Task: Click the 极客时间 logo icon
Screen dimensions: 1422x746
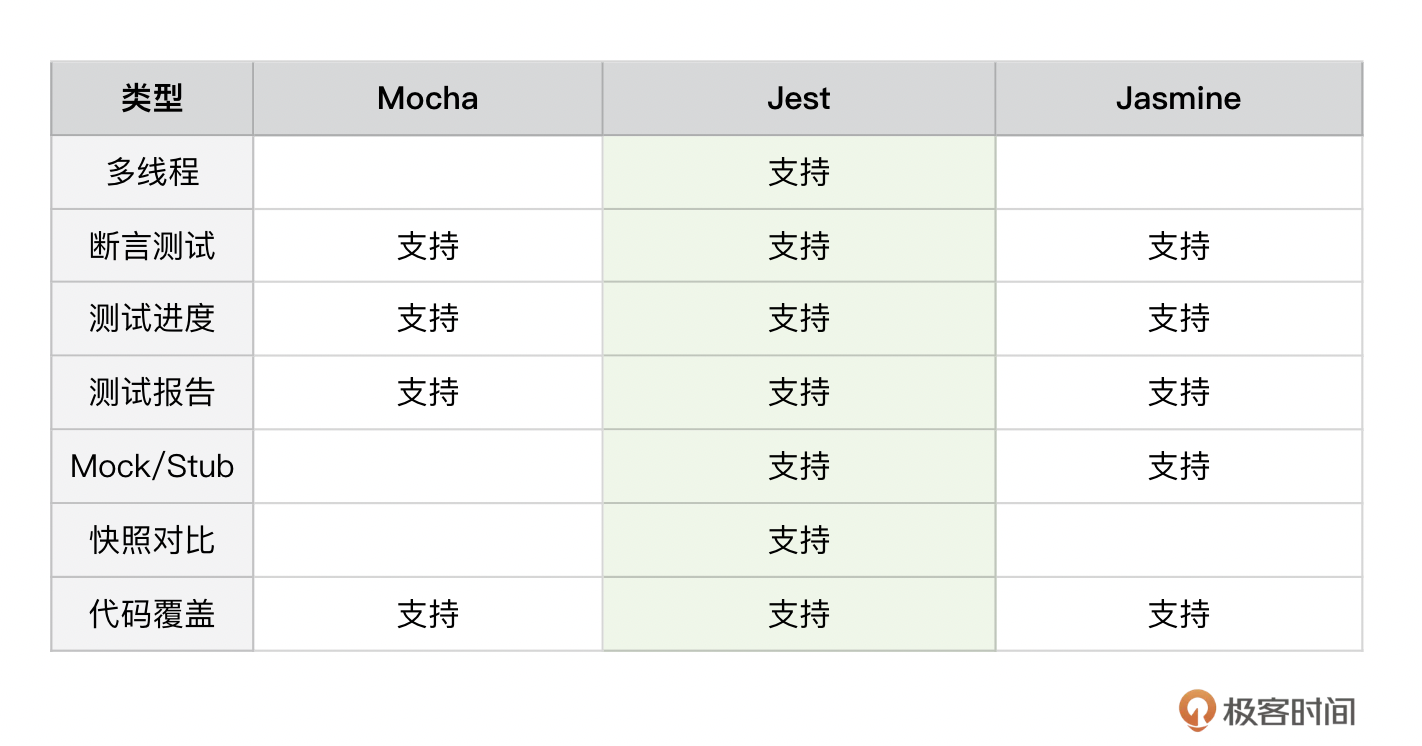Action: coord(1197,710)
